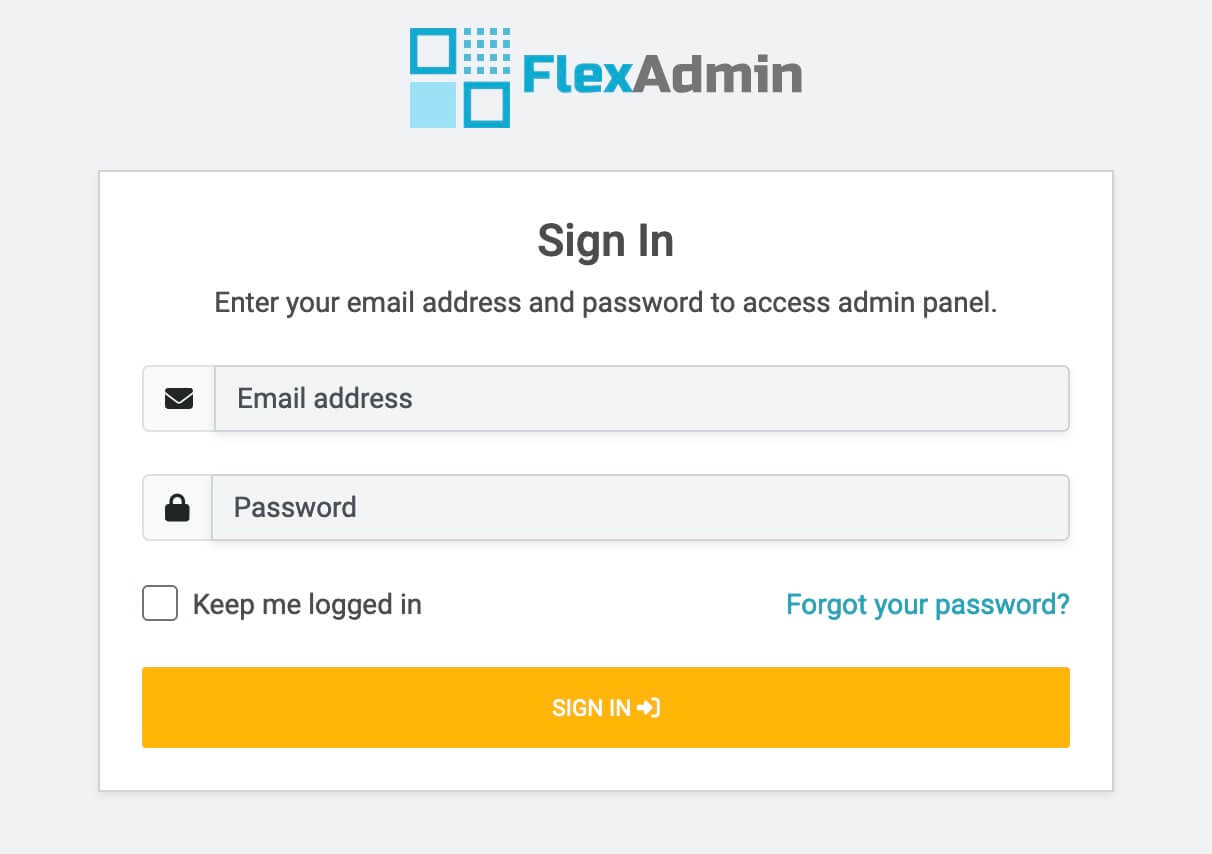Click the top-left outlined square of the logo
The image size is (1212, 854).
434,51
